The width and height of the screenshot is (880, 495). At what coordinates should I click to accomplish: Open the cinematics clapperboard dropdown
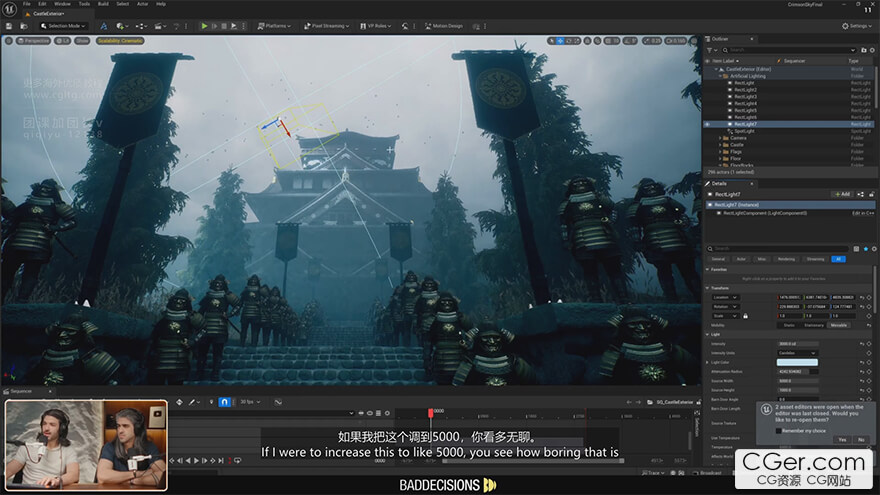[x=160, y=26]
